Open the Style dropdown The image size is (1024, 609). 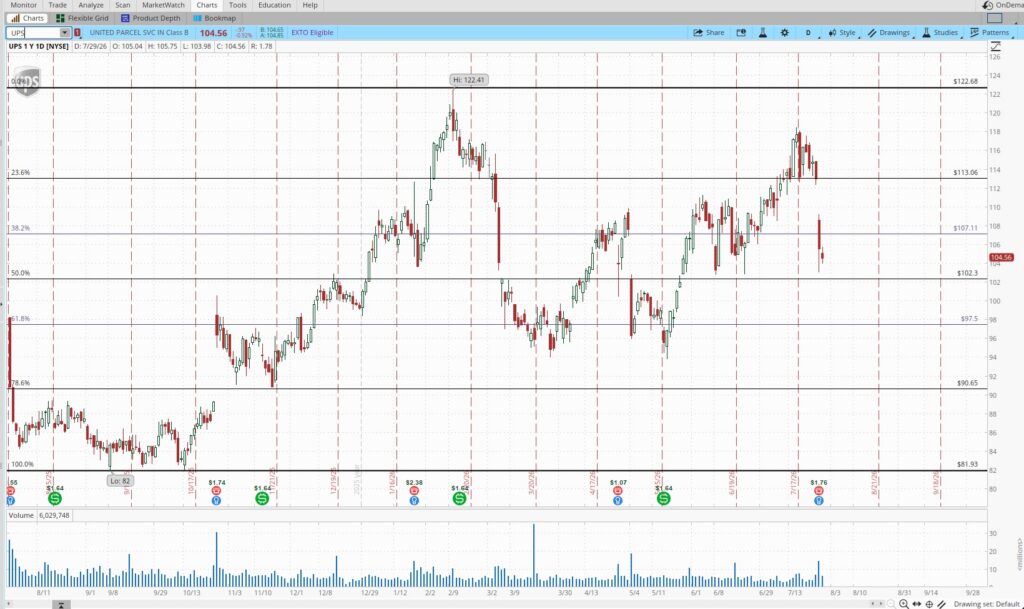click(842, 33)
